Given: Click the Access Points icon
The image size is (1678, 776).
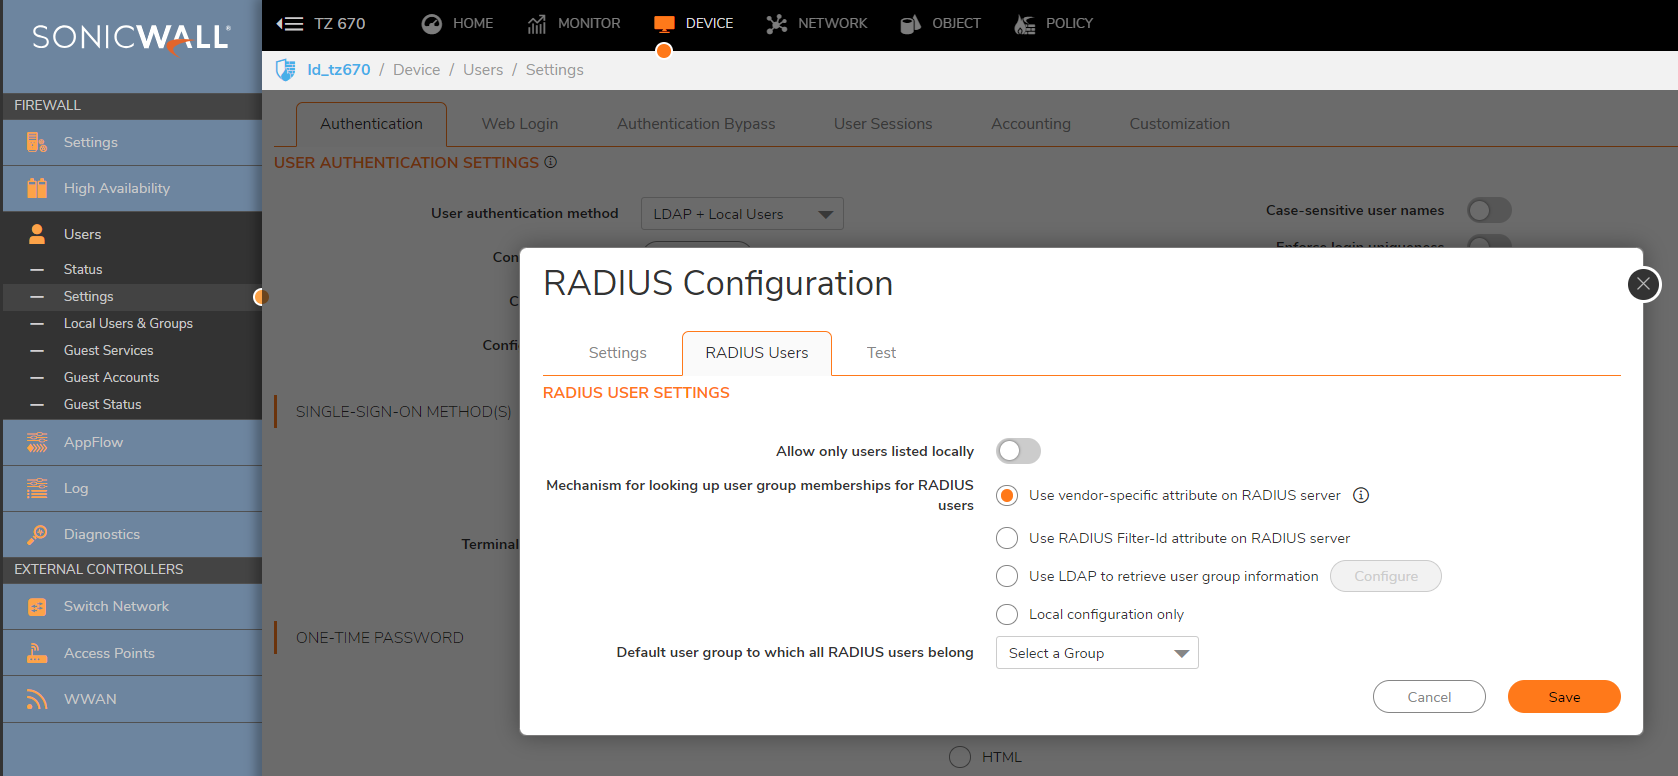Looking at the screenshot, I should click(37, 653).
